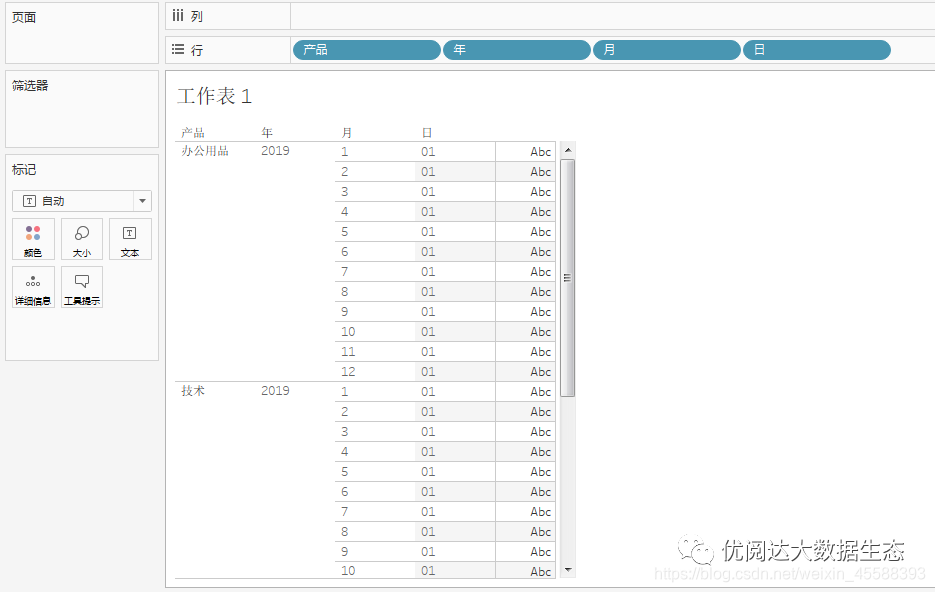
Task: Select the 日 pill on the rows shelf
Action: (x=816, y=50)
